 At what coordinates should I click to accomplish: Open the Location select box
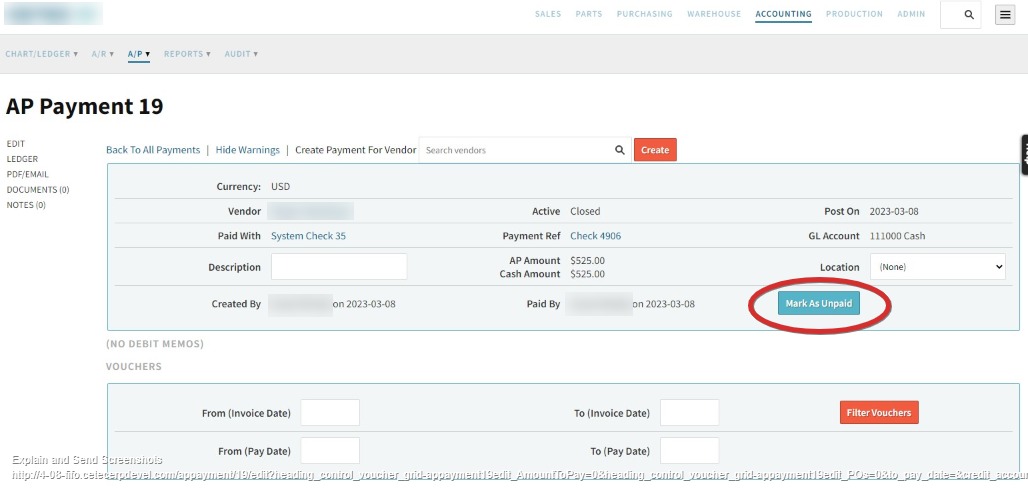coord(937,267)
